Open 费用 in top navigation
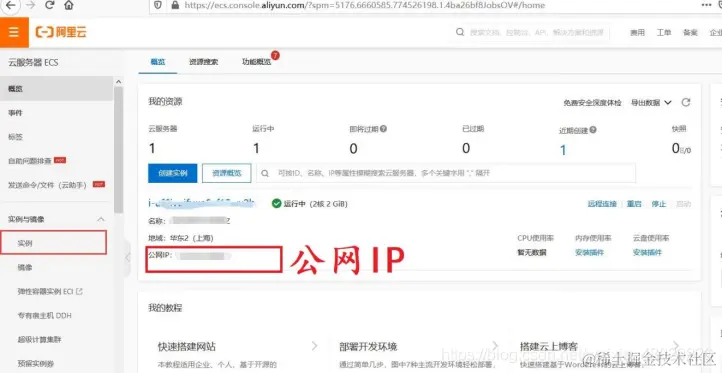 (x=638, y=33)
